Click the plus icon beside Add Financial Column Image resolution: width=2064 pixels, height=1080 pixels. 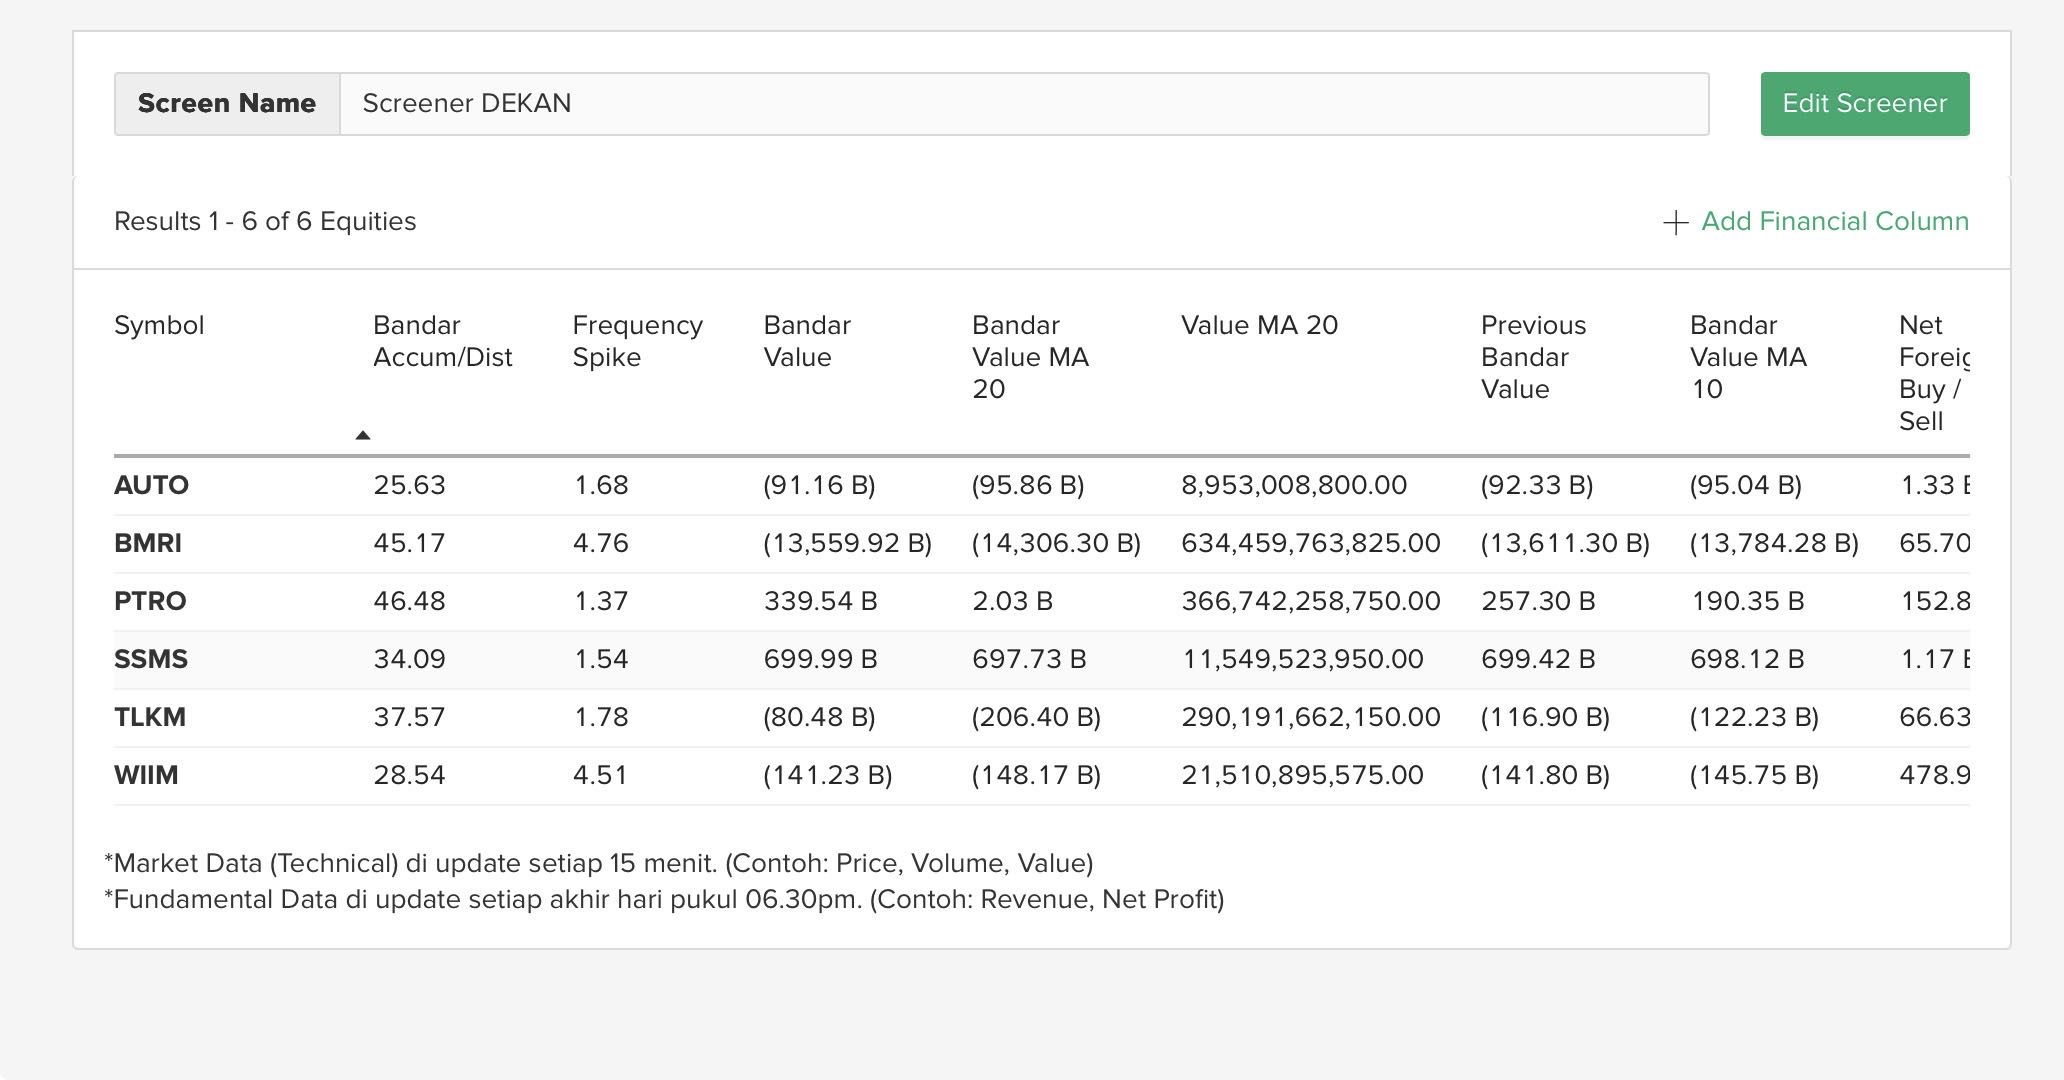tap(1675, 222)
